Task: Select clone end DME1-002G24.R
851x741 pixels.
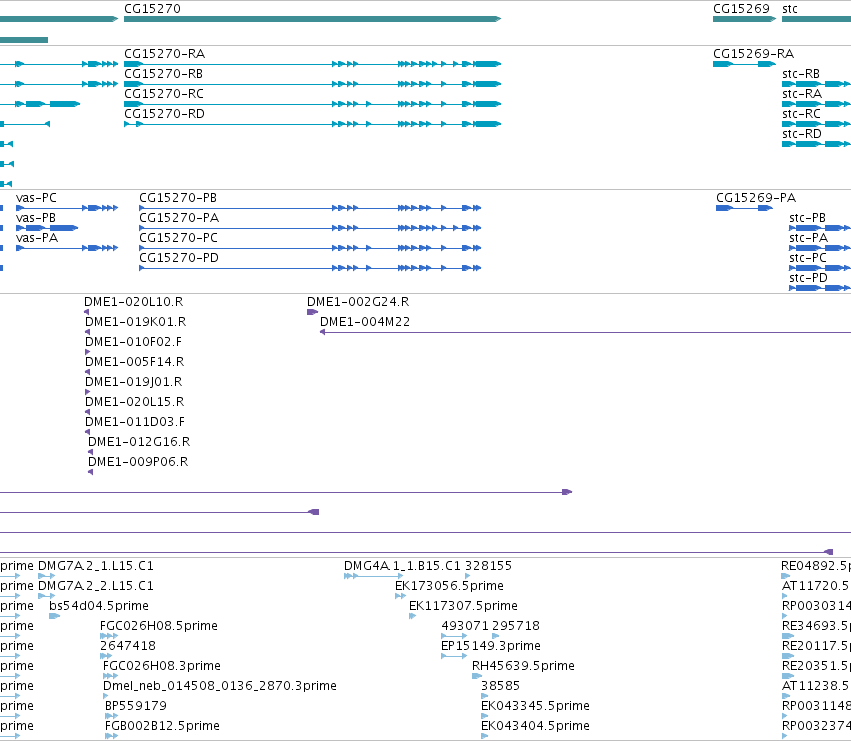Action: [312, 312]
